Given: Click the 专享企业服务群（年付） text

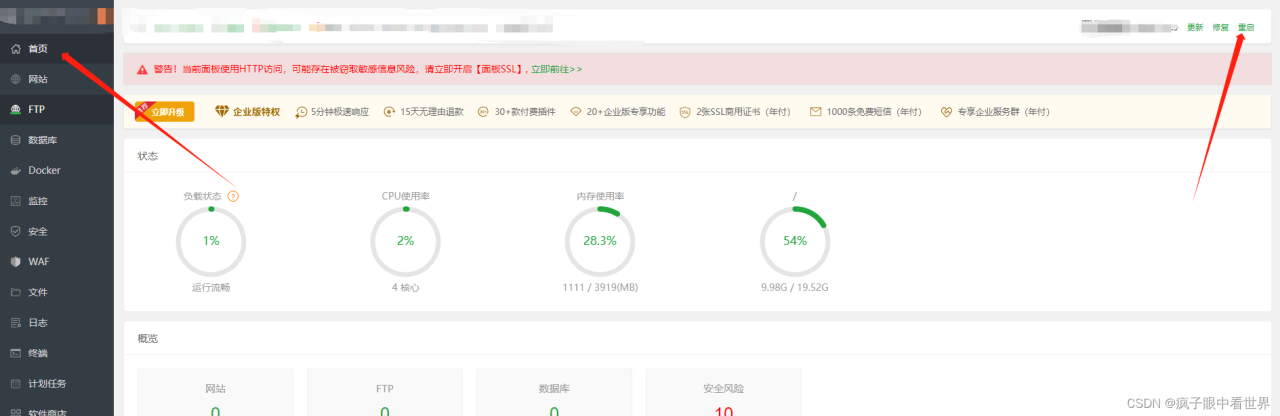Looking at the screenshot, I should (1004, 112).
